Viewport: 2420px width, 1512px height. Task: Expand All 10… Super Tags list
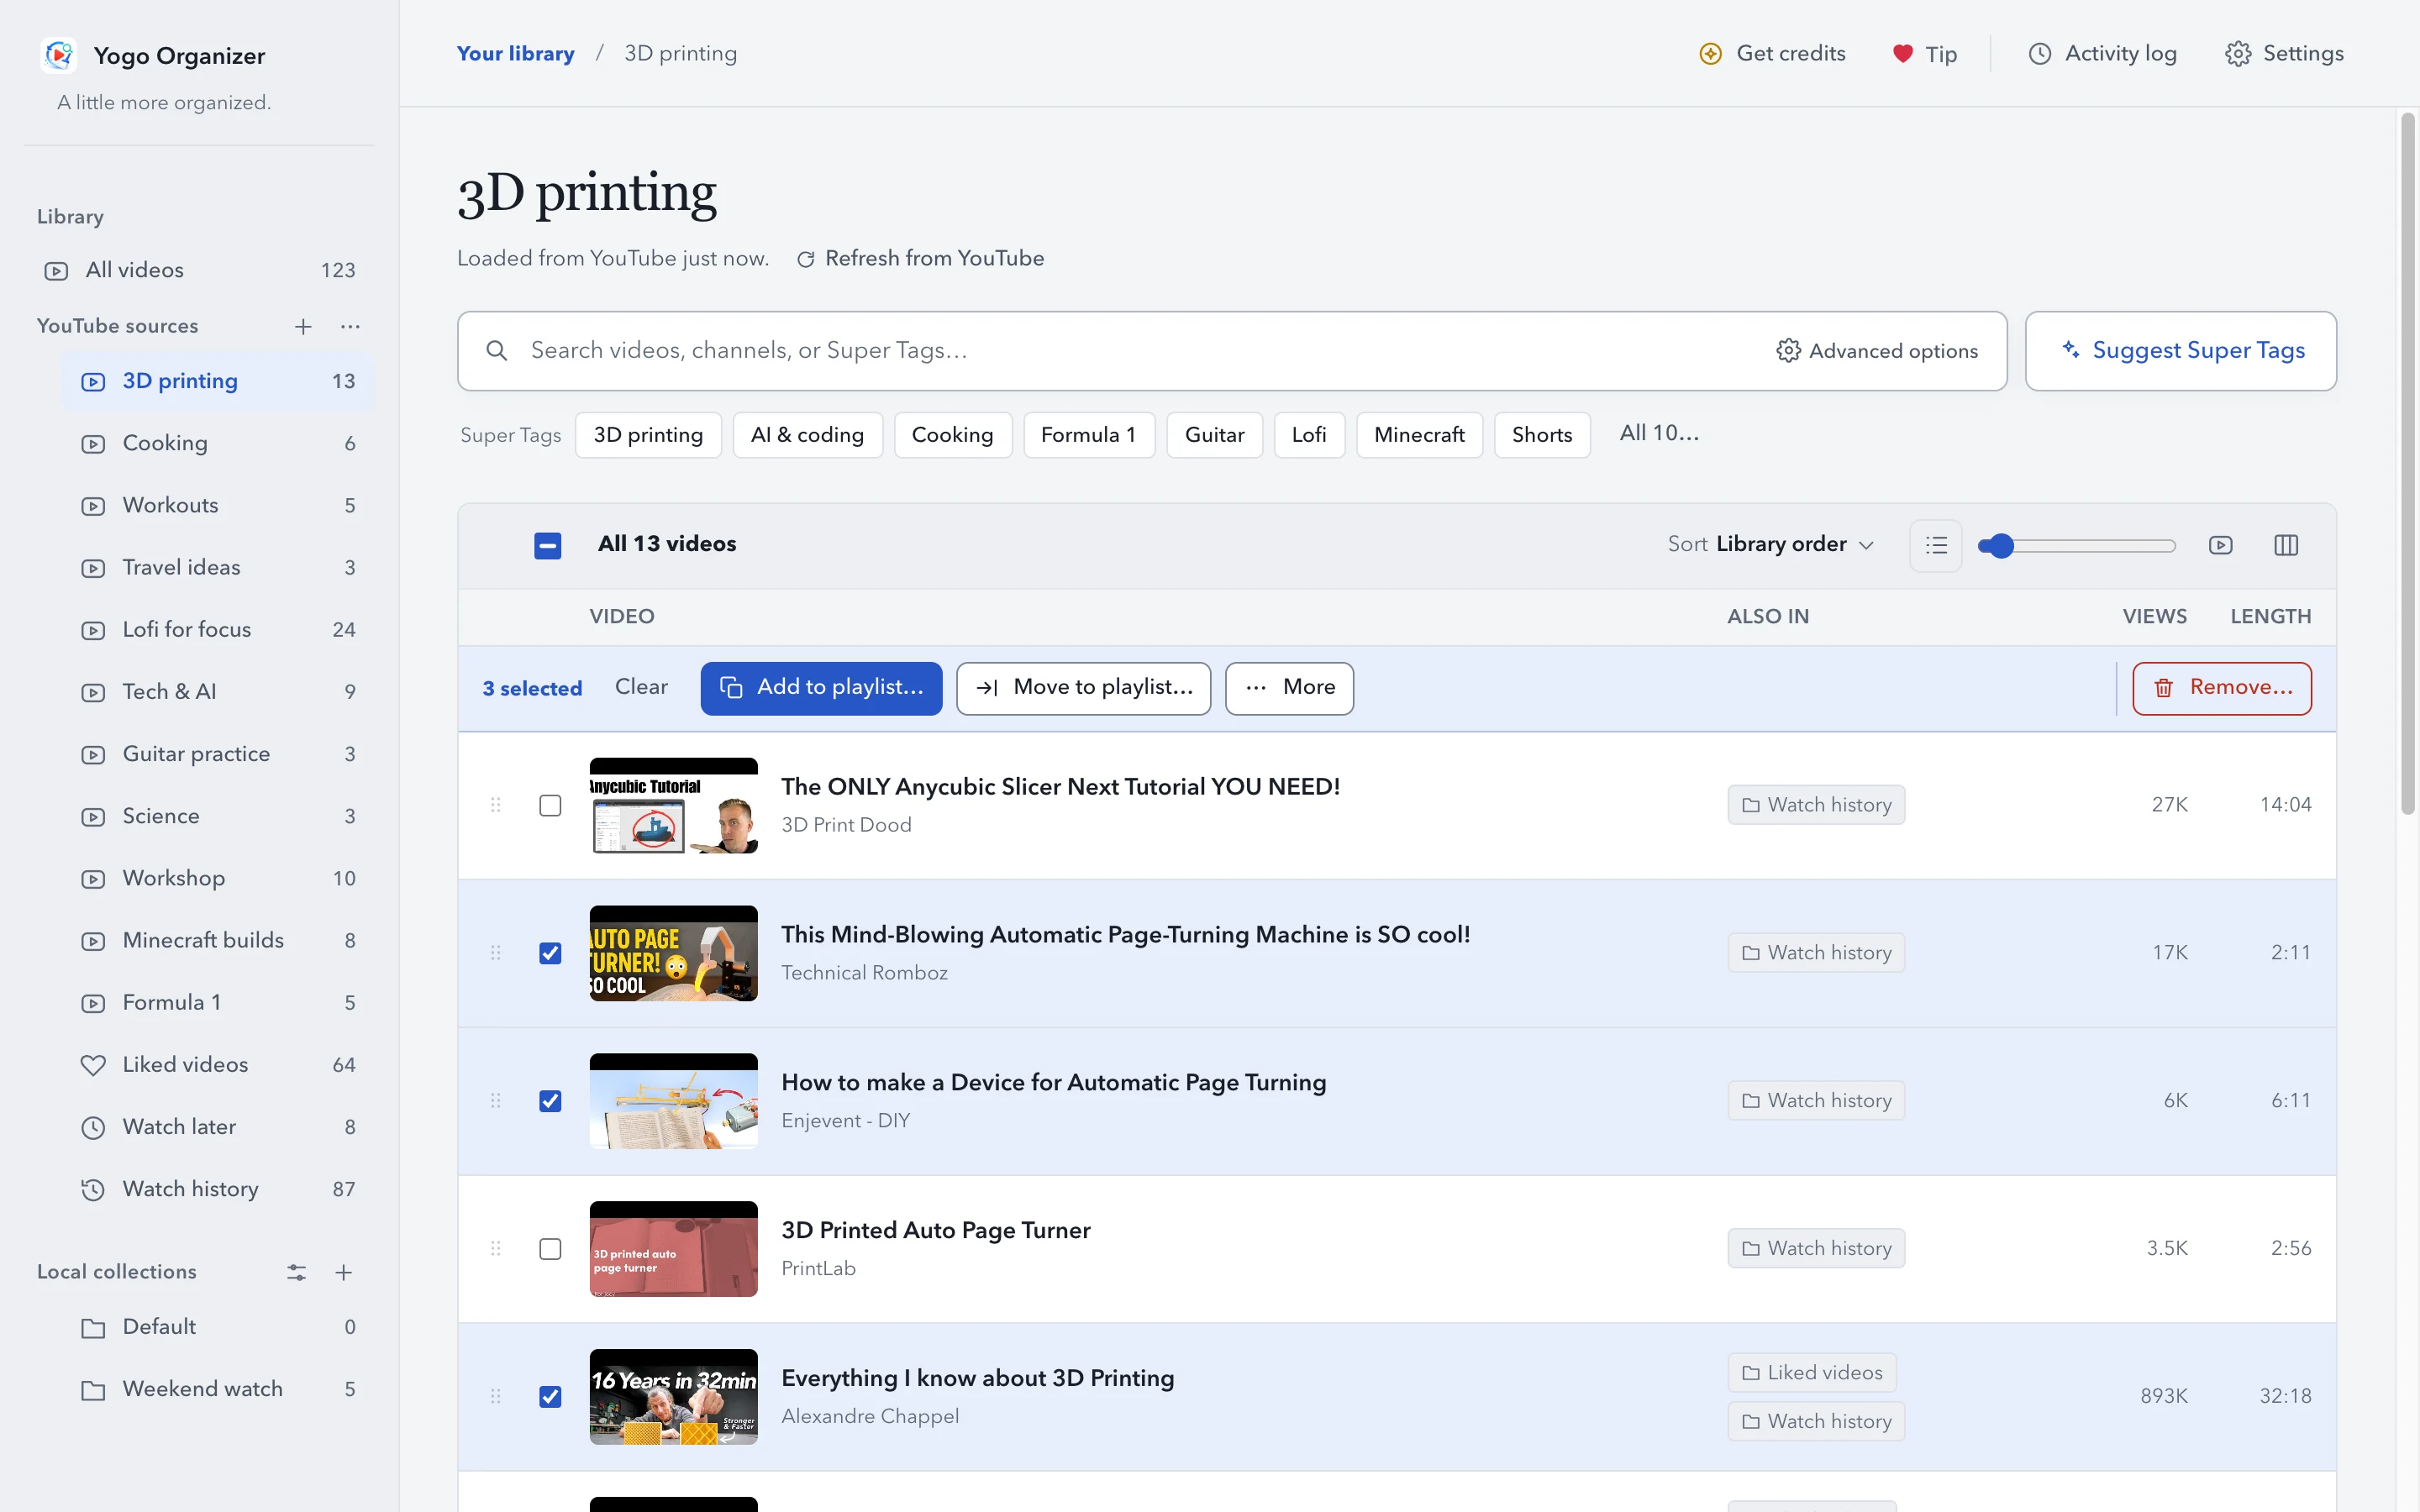1659,433
